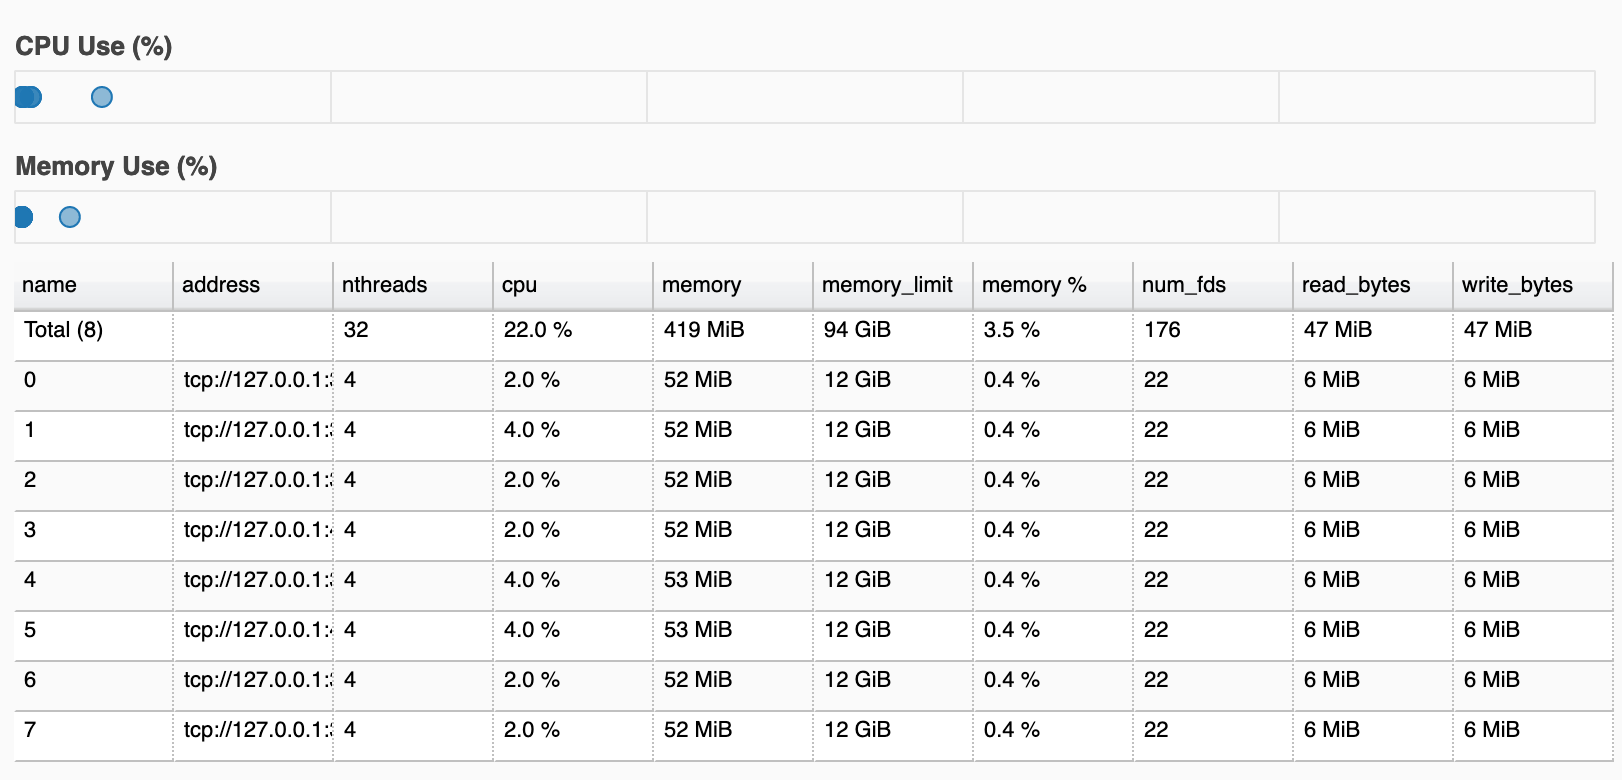Select the worker 7 name cell
1622x780 pixels.
[30, 730]
